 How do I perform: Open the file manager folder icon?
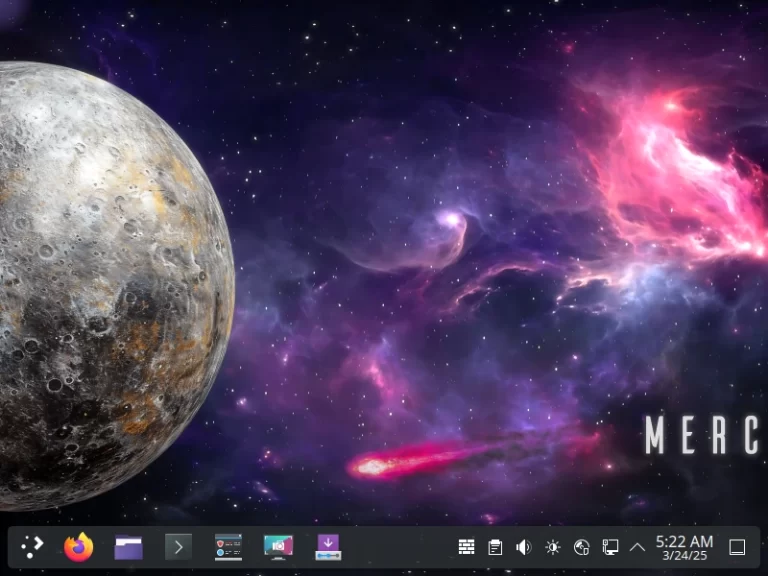(129, 547)
